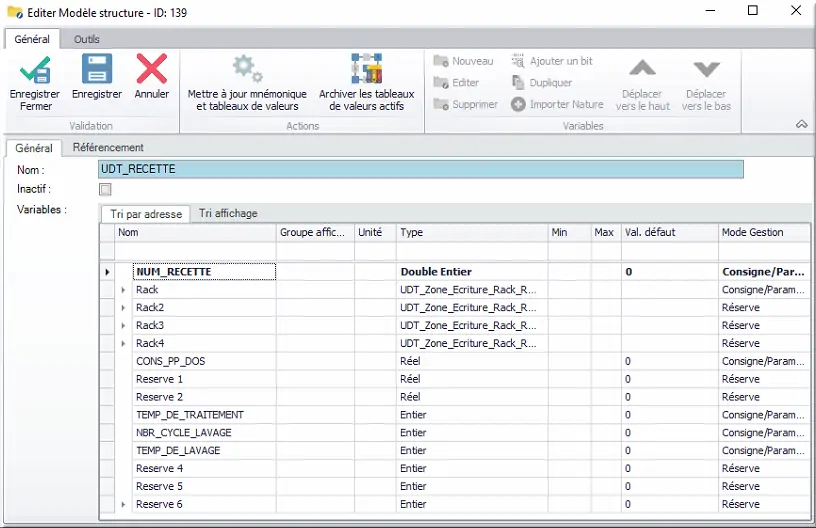Expand the Rack2 row
The height and width of the screenshot is (528, 816).
(x=123, y=307)
